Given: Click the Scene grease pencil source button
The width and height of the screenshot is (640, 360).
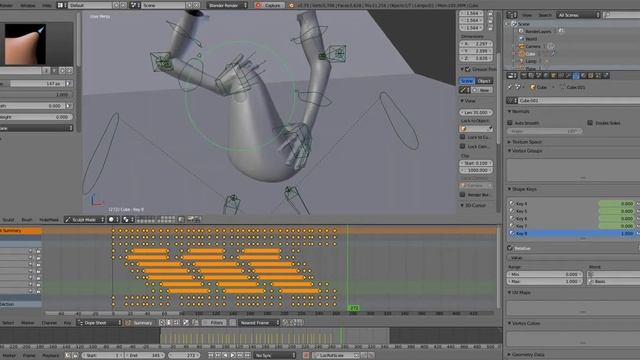Looking at the screenshot, I should click(467, 81).
